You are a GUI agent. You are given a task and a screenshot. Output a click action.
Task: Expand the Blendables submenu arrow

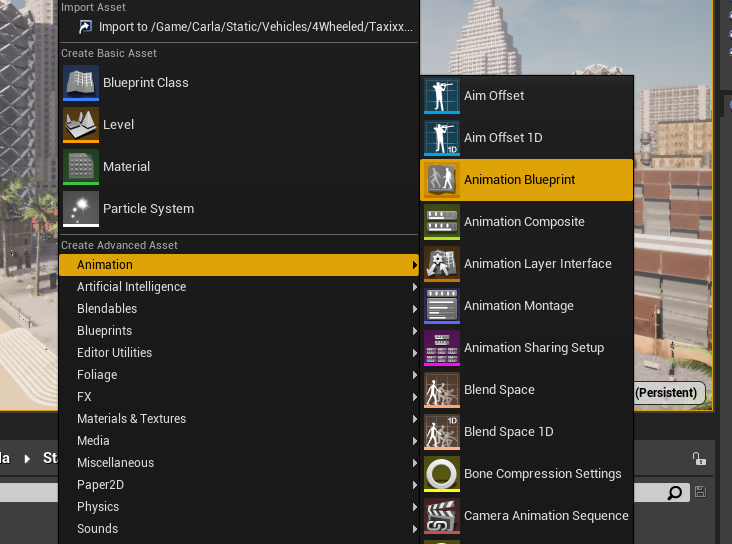coord(415,309)
